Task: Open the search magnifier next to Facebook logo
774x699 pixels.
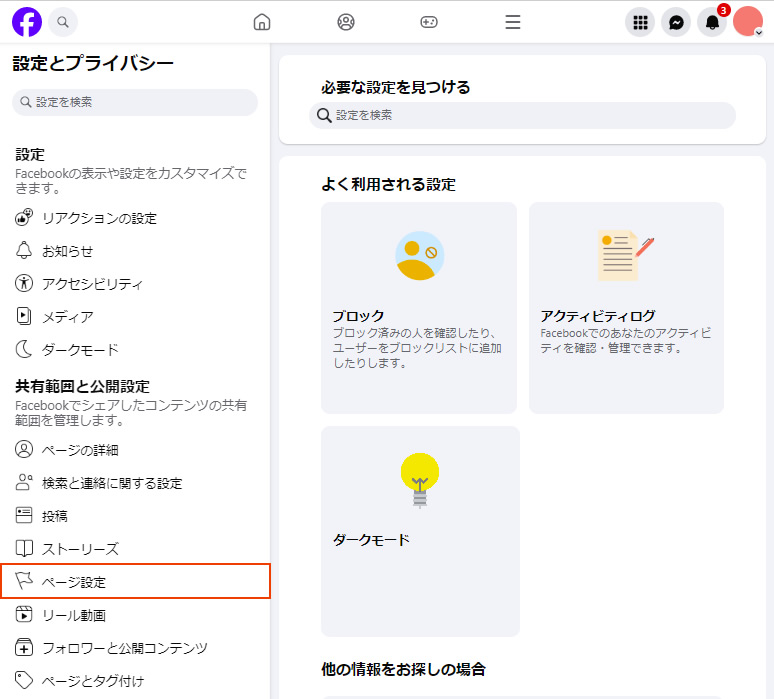Action: pos(63,22)
